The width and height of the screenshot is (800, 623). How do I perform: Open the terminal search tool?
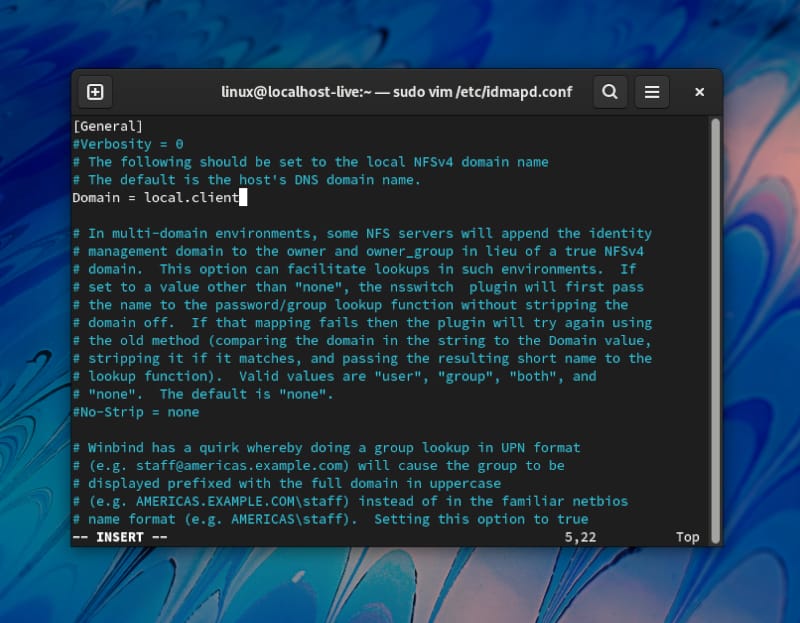coord(610,92)
